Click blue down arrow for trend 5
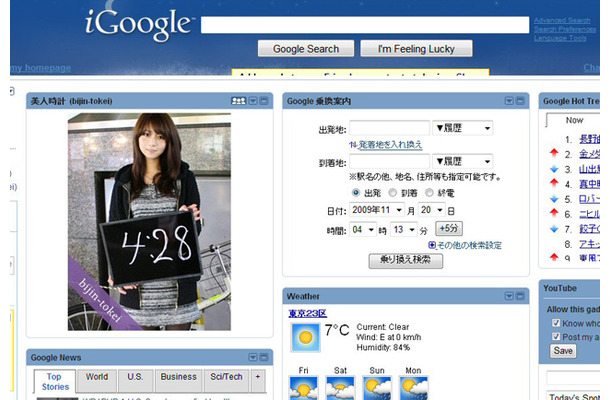 (554, 199)
